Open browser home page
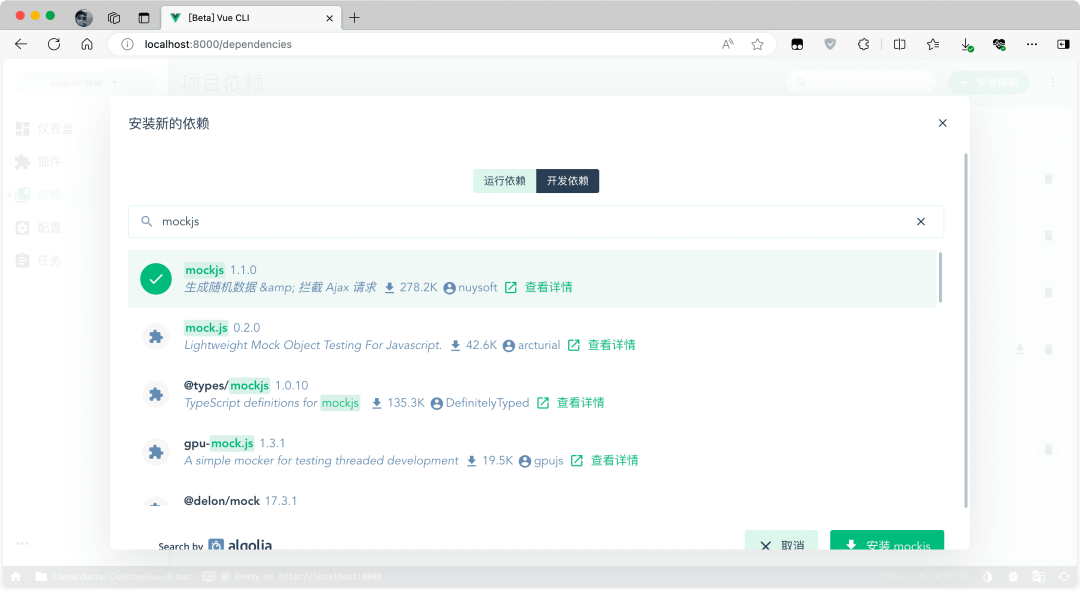 coord(87,44)
